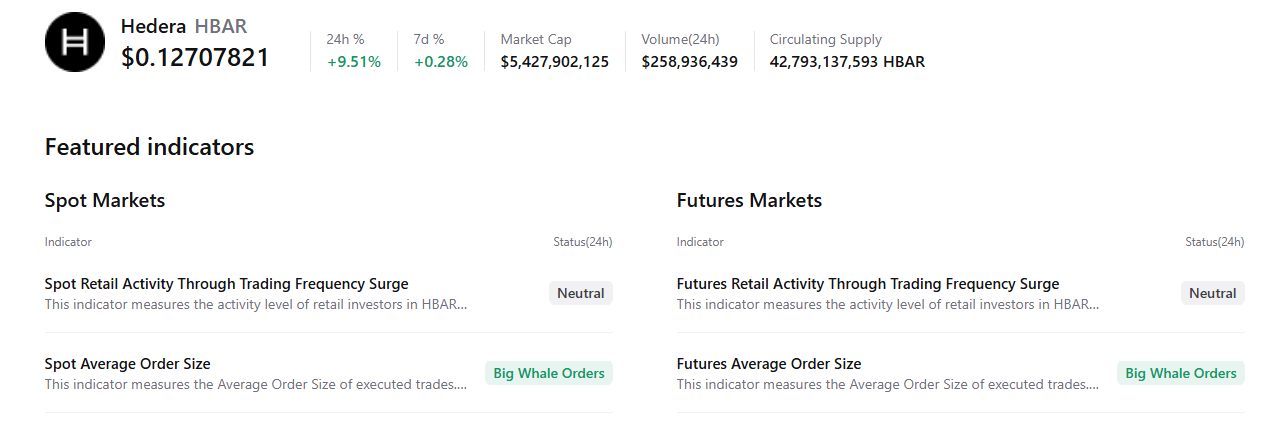This screenshot has width=1279, height=422.
Task: Click Neutral status badge in Spot Markets
Action: (x=580, y=294)
